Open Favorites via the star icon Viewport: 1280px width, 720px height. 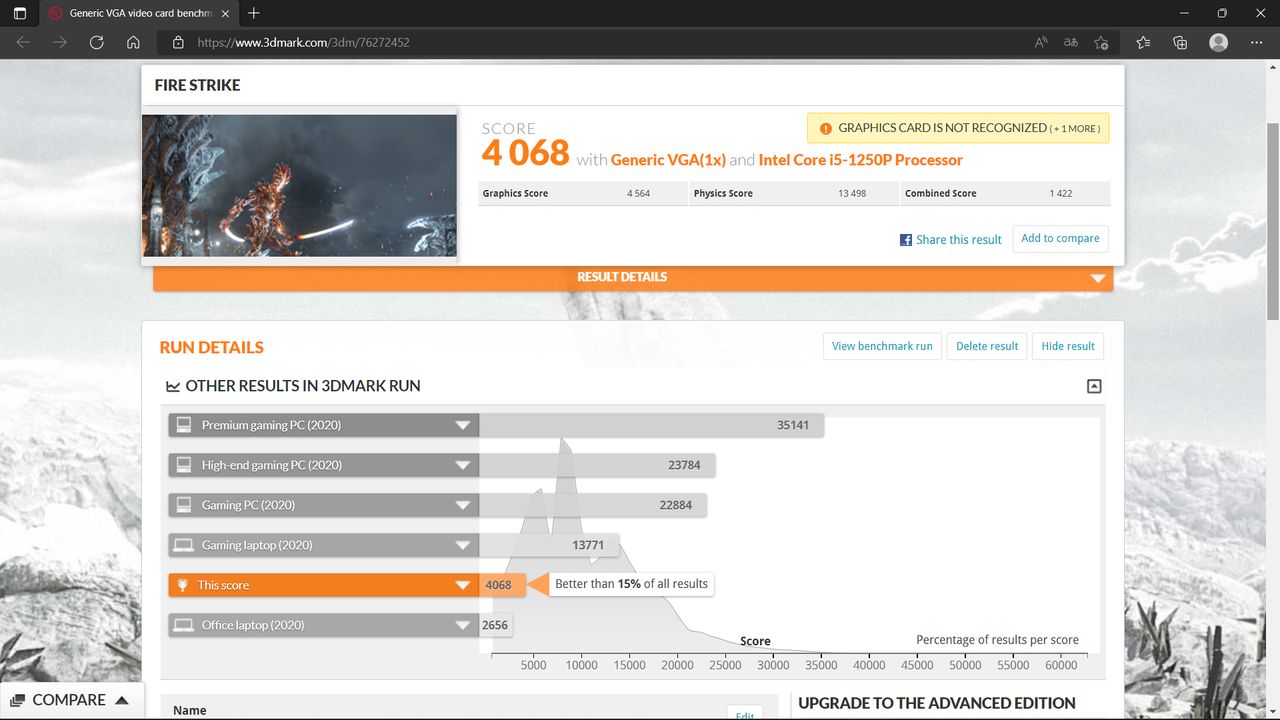1141,42
